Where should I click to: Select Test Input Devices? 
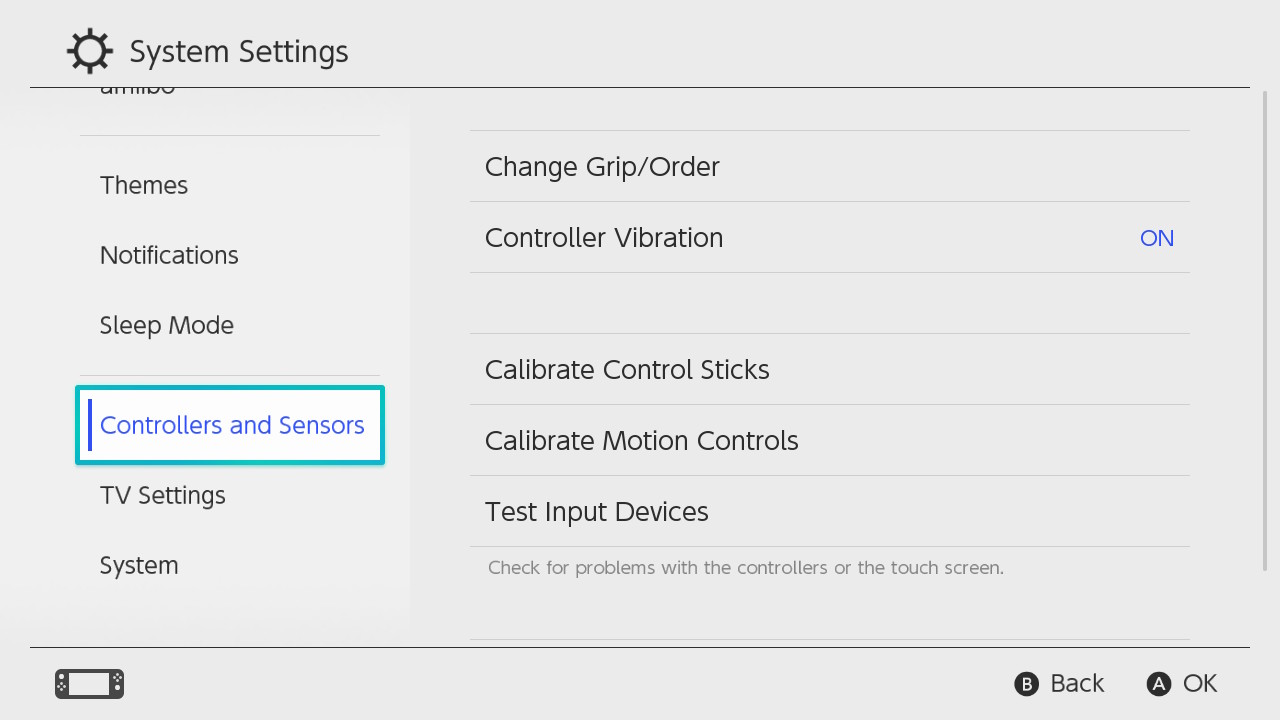click(x=596, y=512)
